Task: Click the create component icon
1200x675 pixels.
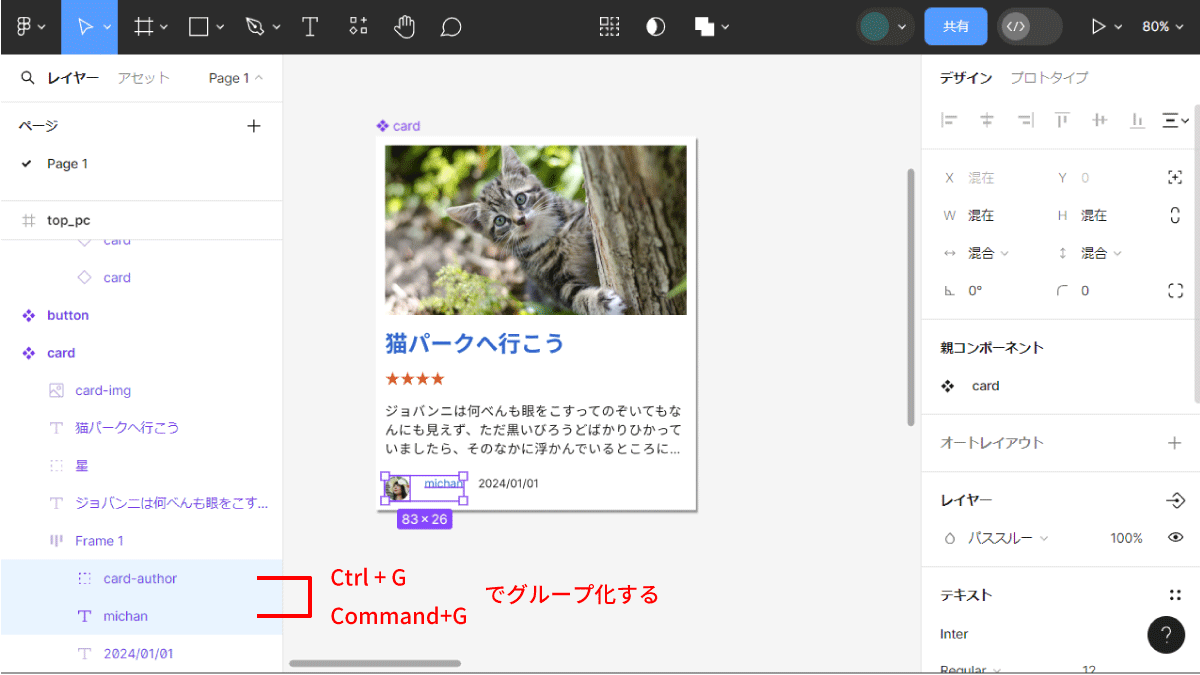Action: point(609,27)
